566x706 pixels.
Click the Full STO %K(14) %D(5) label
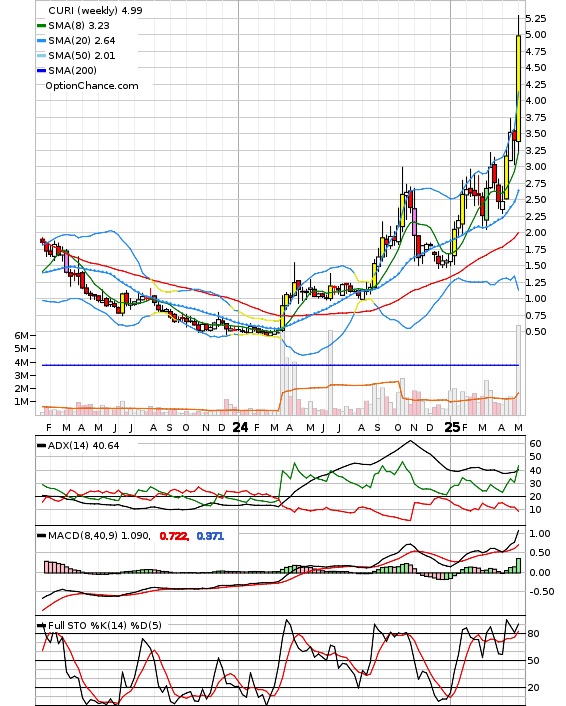104,625
